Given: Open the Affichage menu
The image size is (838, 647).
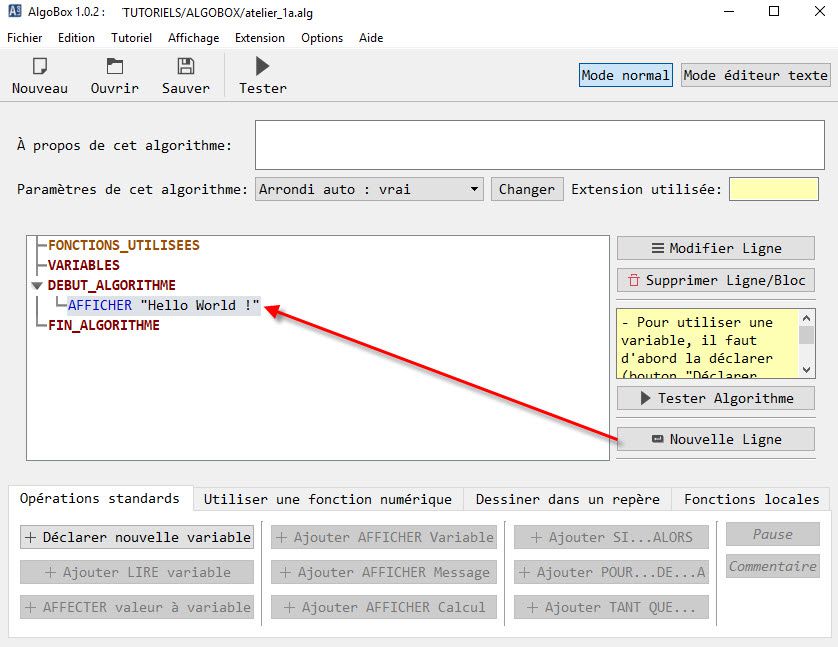Looking at the screenshot, I should [193, 38].
